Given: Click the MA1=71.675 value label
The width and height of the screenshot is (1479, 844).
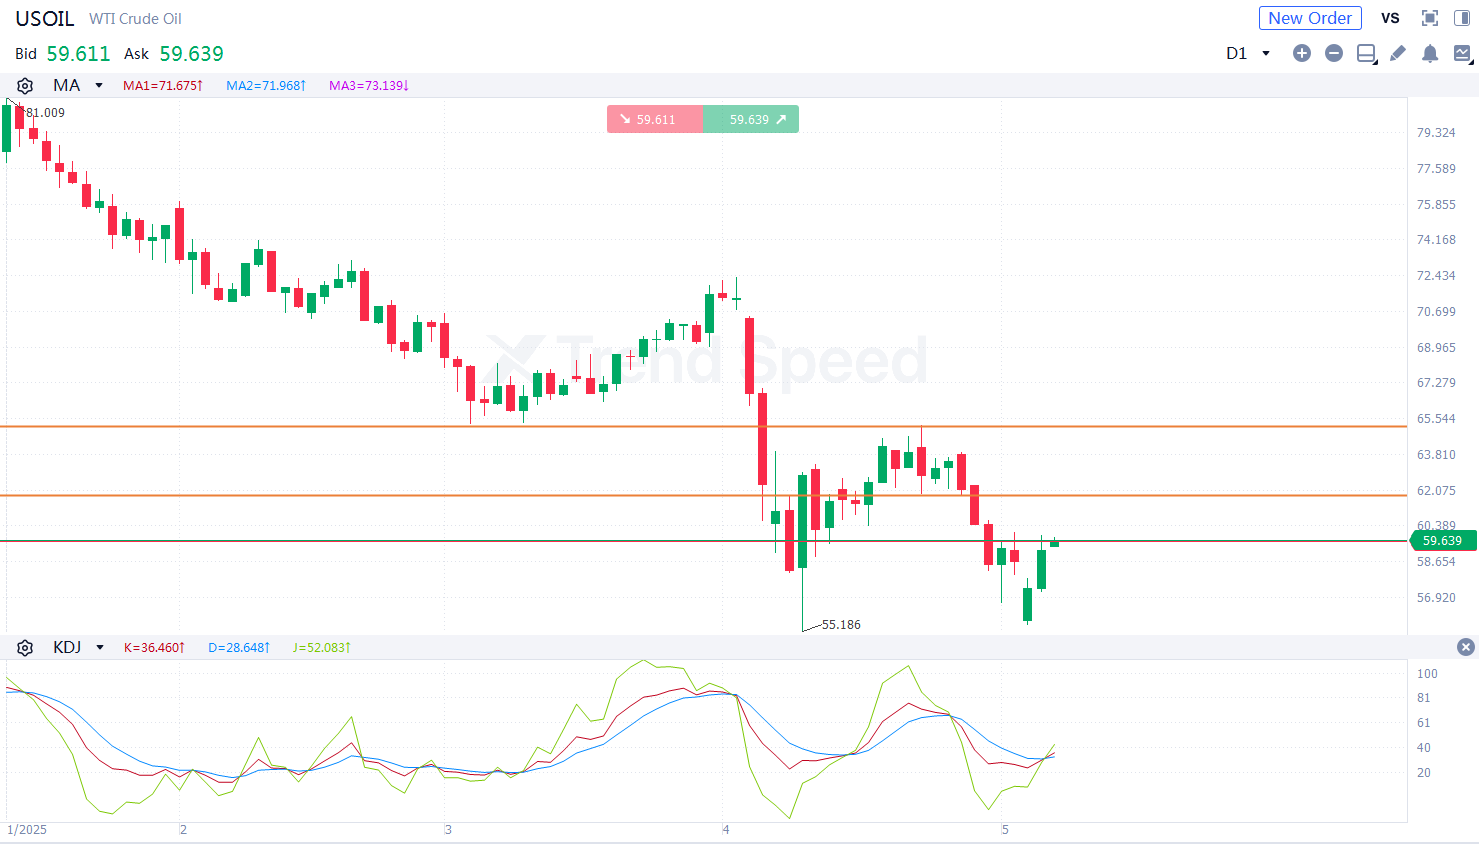Looking at the screenshot, I should click(163, 85).
